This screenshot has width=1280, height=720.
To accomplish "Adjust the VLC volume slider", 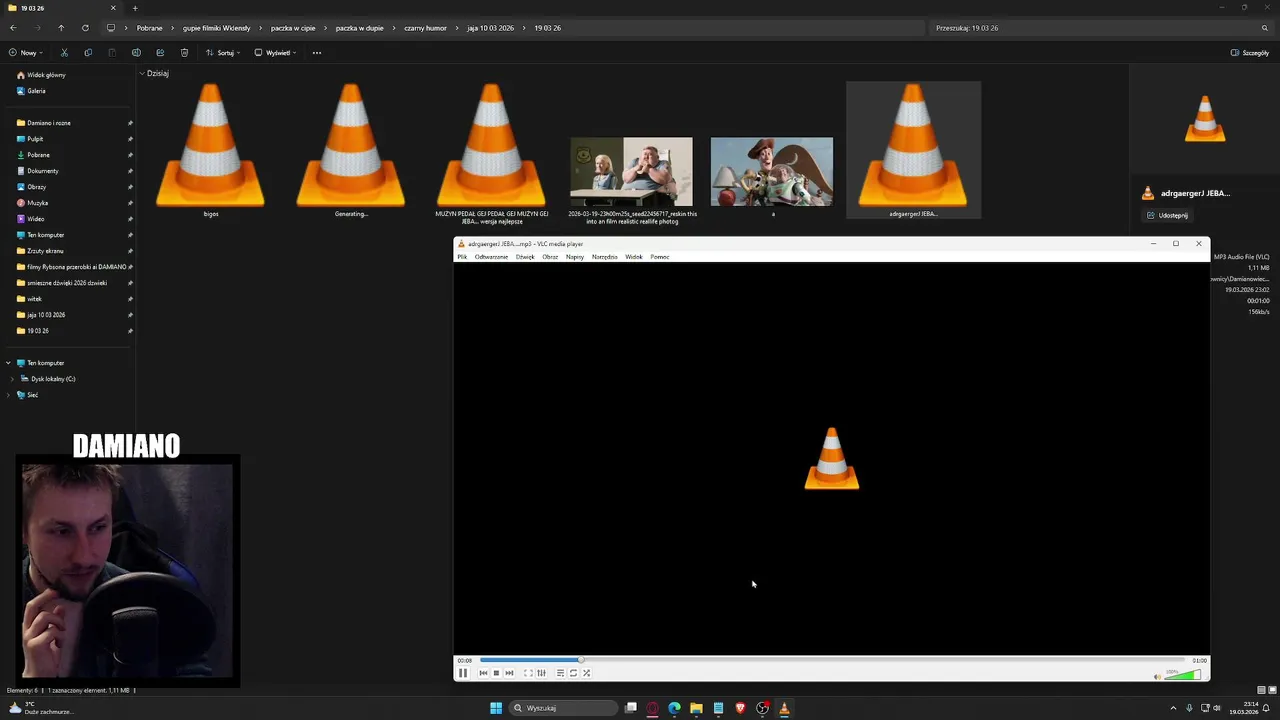I will tap(1183, 675).
